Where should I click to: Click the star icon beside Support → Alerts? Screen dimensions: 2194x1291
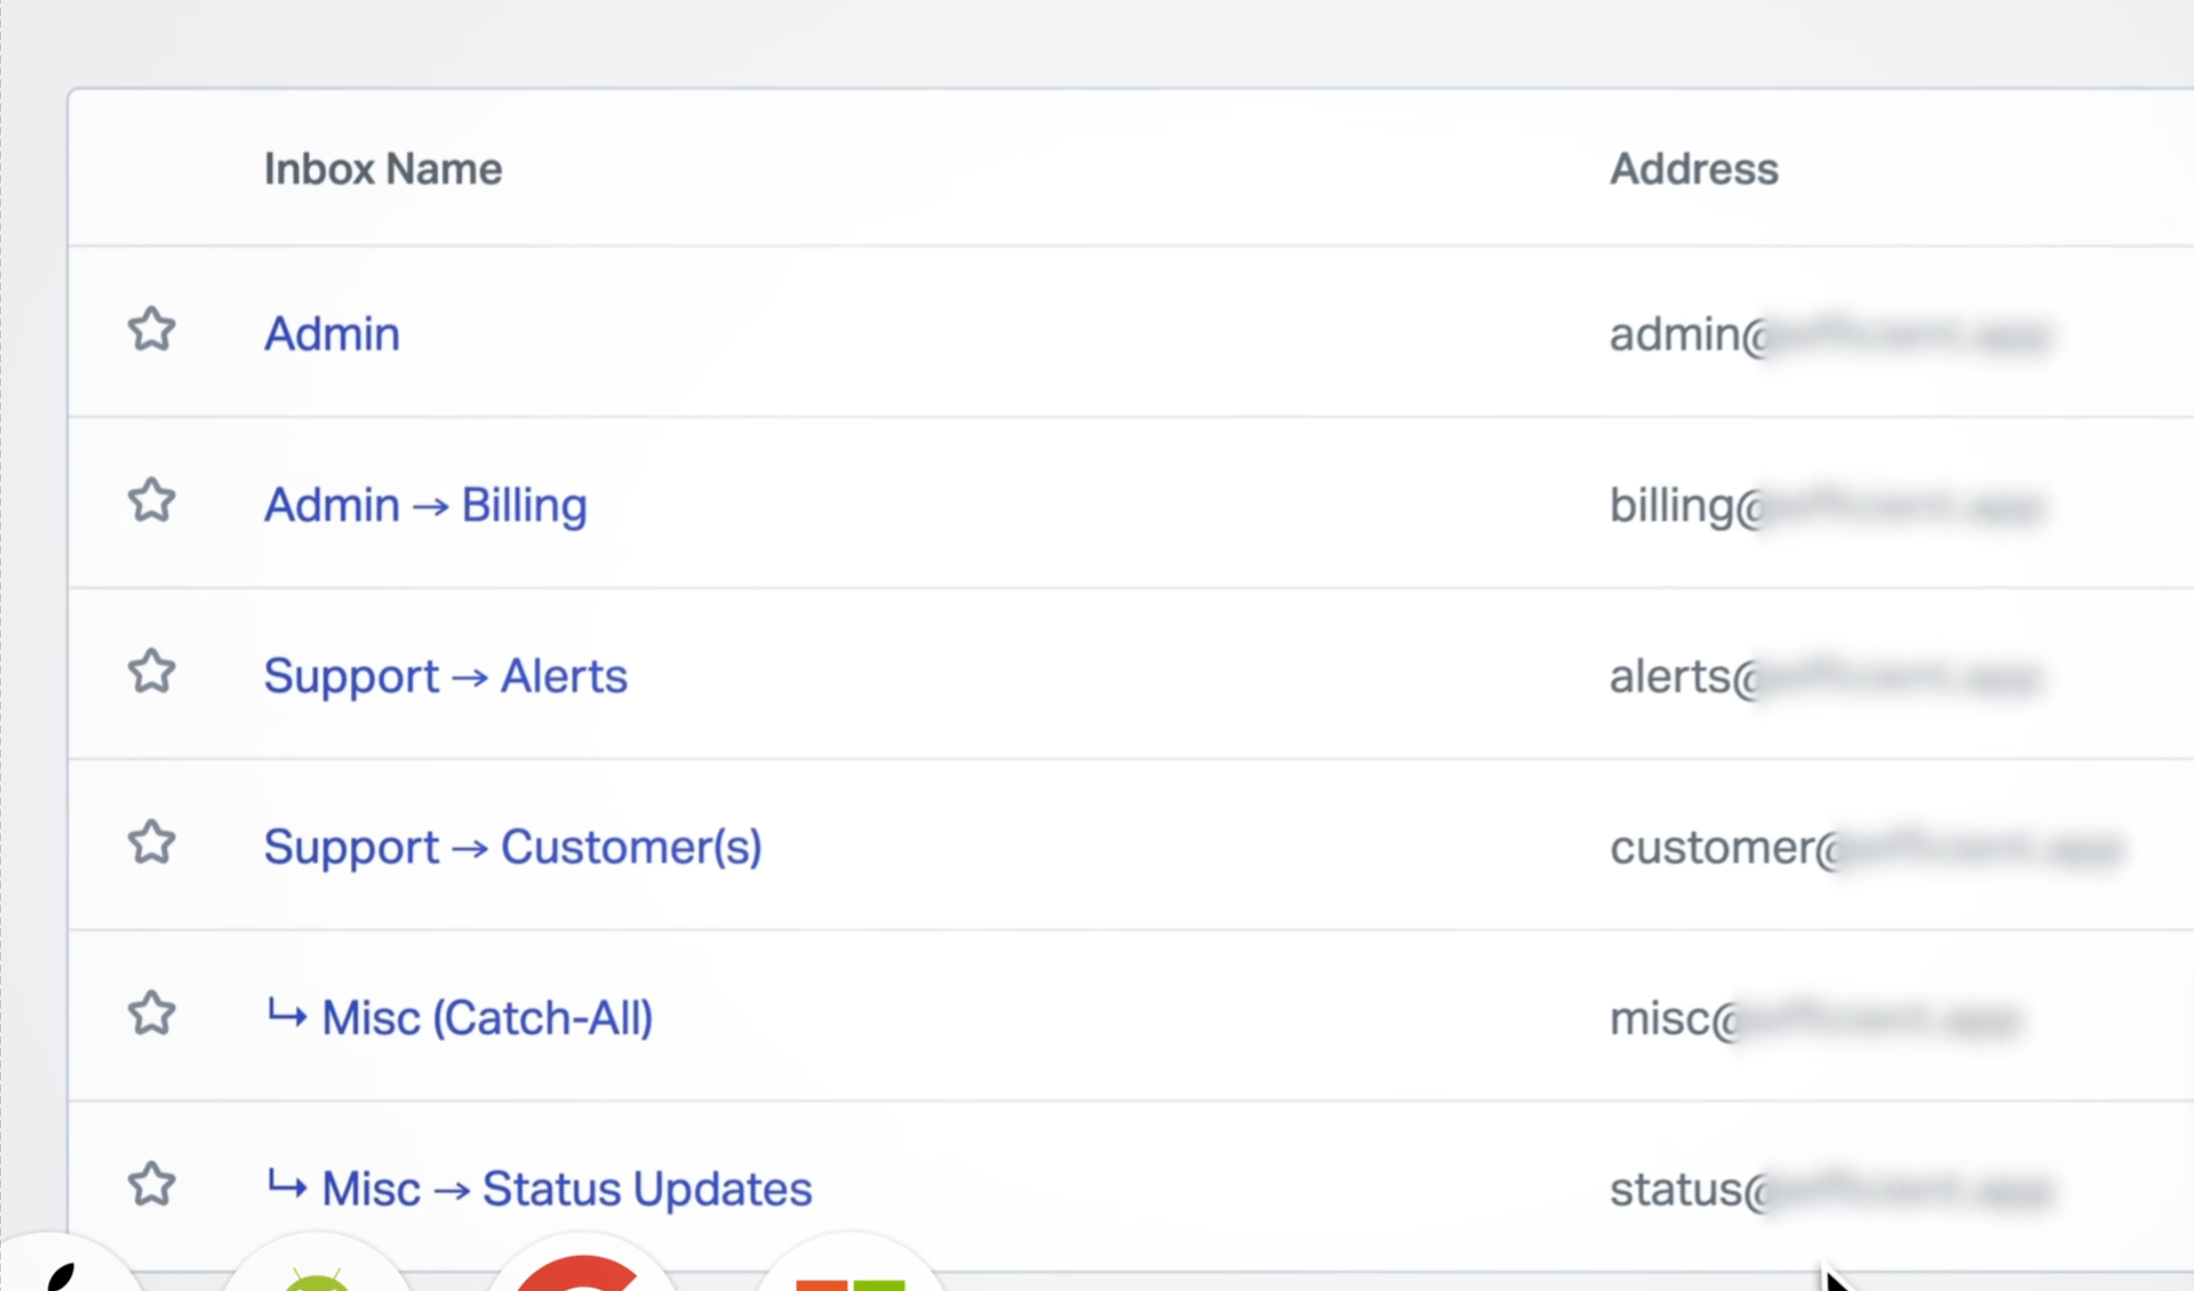pos(152,673)
